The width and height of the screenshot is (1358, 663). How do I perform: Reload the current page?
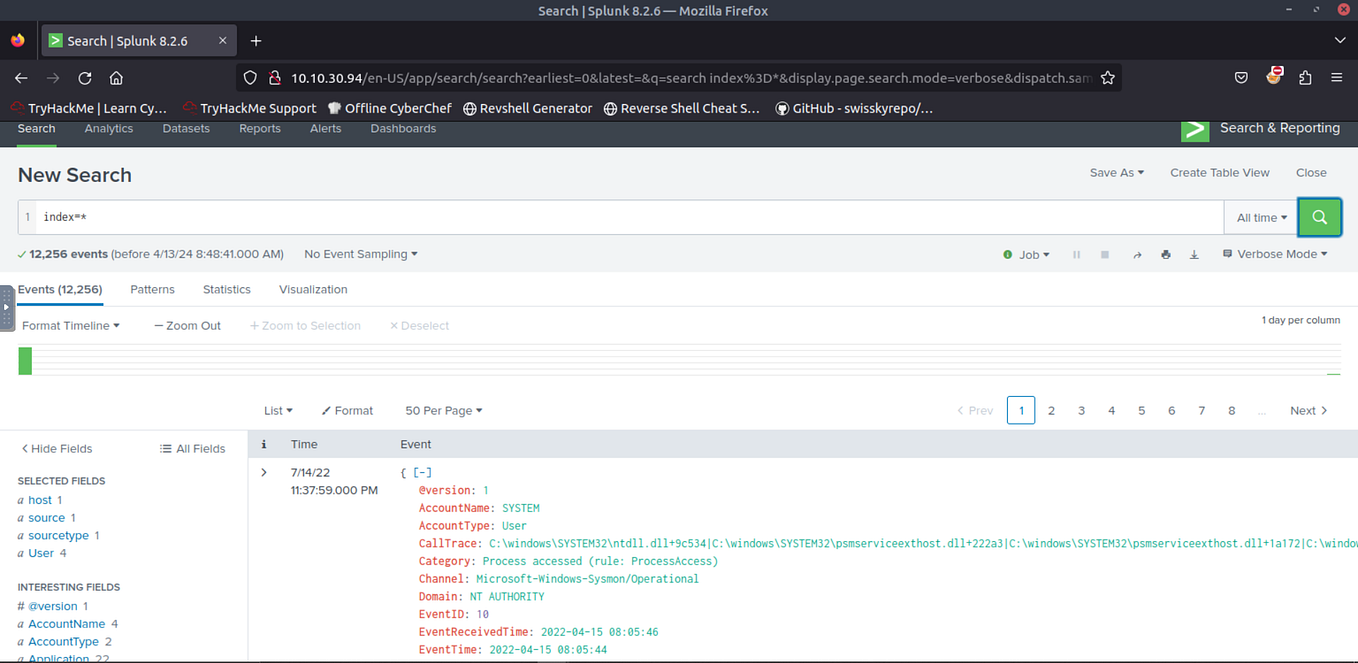point(84,77)
